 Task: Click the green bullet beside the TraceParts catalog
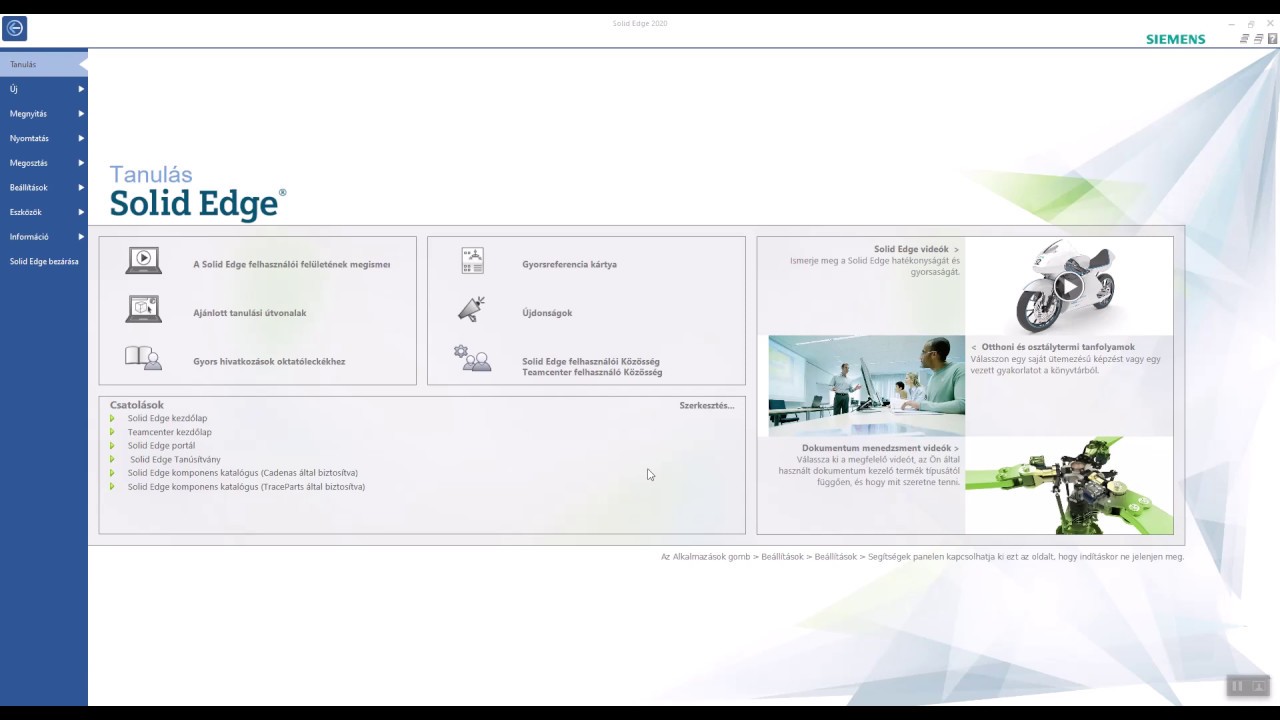pyautogui.click(x=113, y=487)
